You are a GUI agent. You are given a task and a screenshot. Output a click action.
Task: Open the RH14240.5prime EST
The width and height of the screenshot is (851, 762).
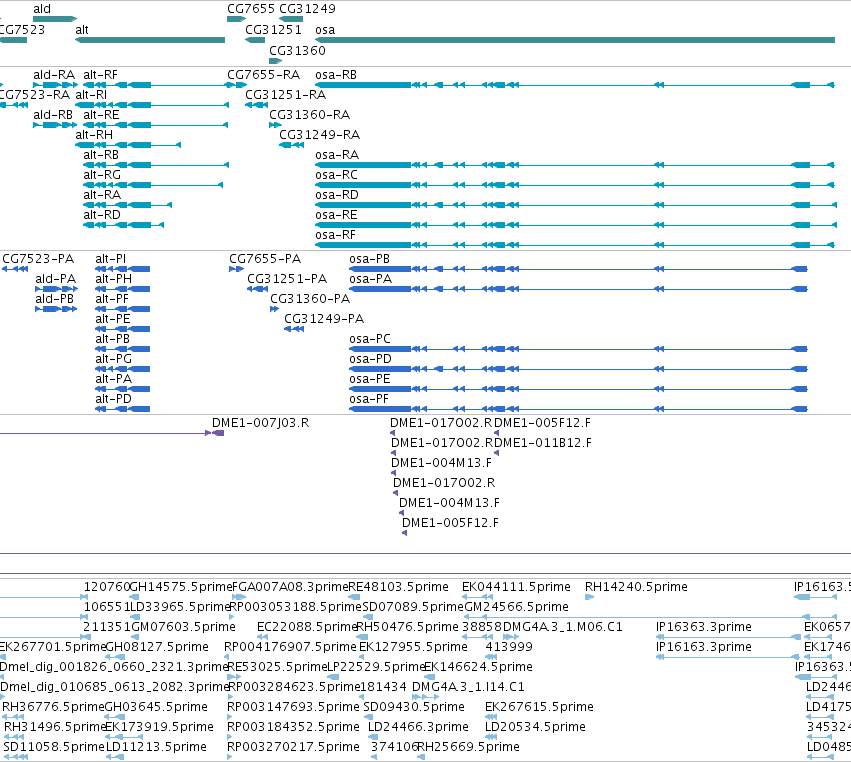click(636, 587)
